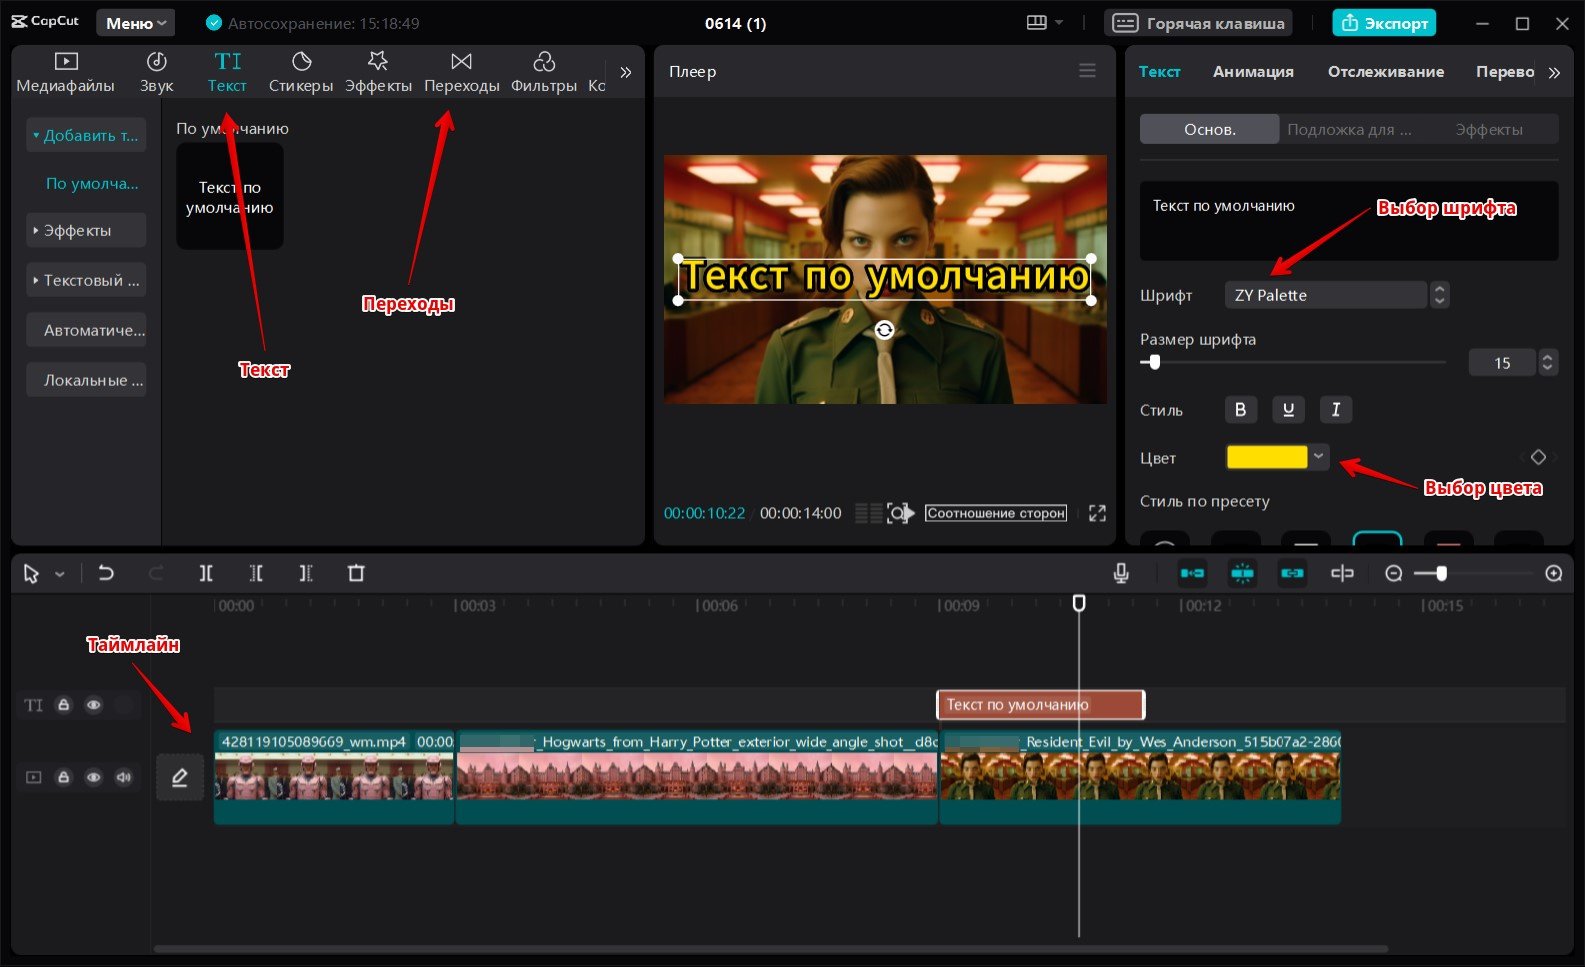This screenshot has width=1585, height=967.
Task: Select the Текст по умолчанию clip on timeline
Action: point(1040,705)
